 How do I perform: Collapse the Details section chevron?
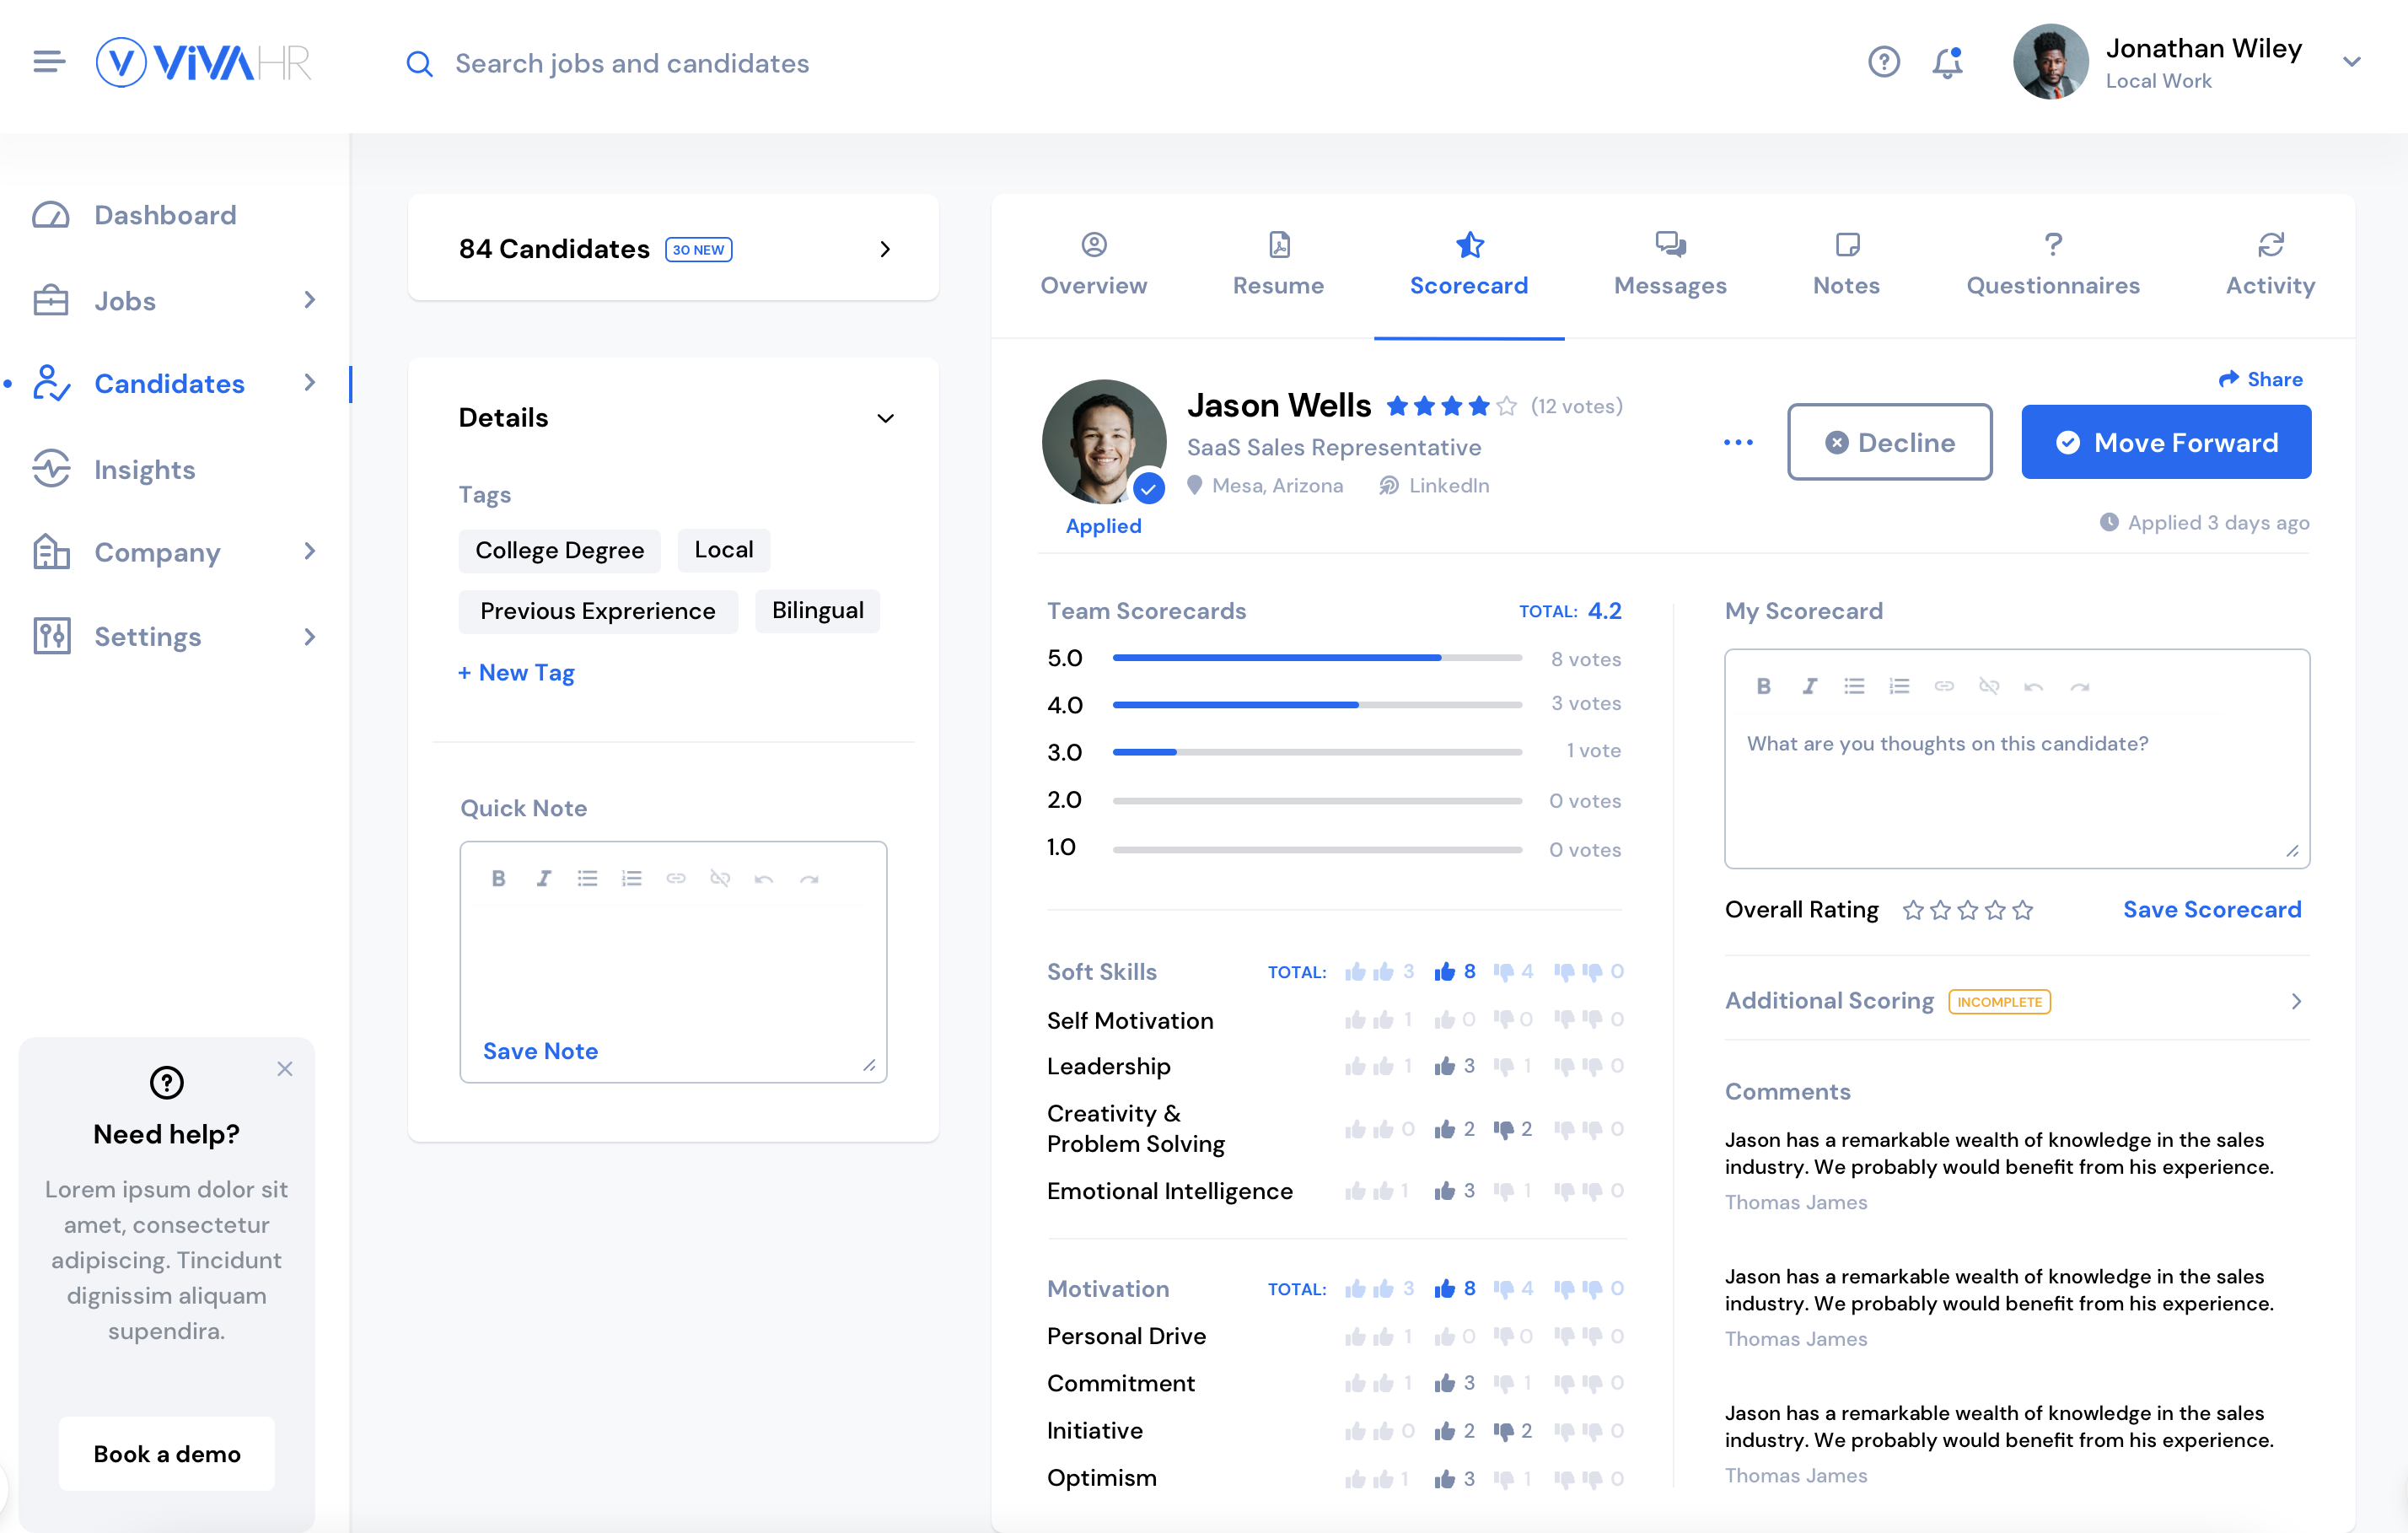pyautogui.click(x=885, y=418)
